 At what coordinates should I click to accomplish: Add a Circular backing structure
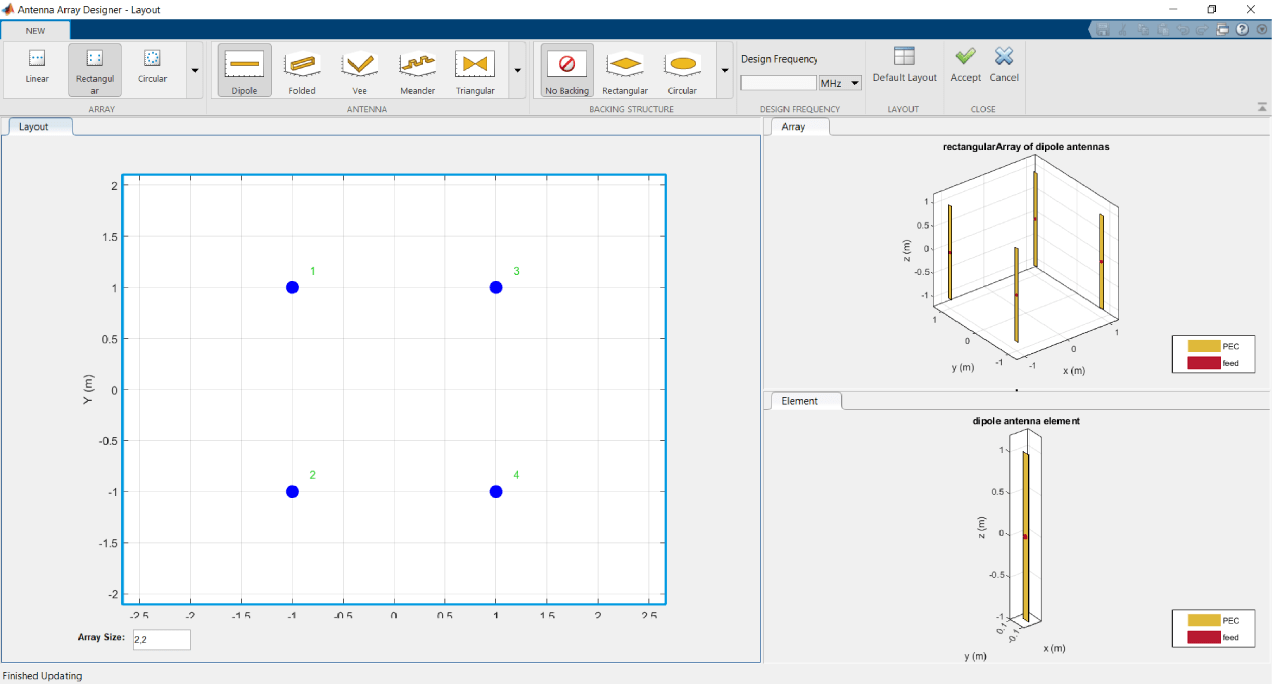click(x=683, y=68)
